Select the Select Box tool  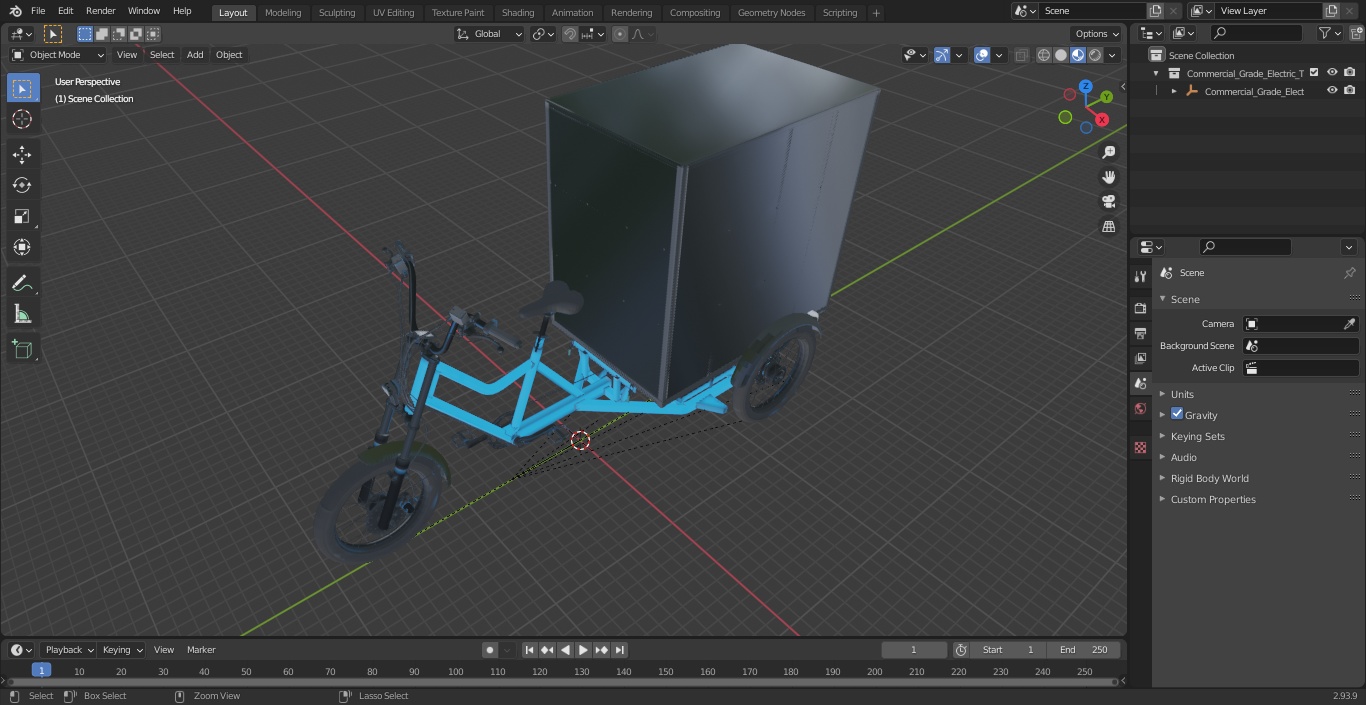click(x=22, y=88)
